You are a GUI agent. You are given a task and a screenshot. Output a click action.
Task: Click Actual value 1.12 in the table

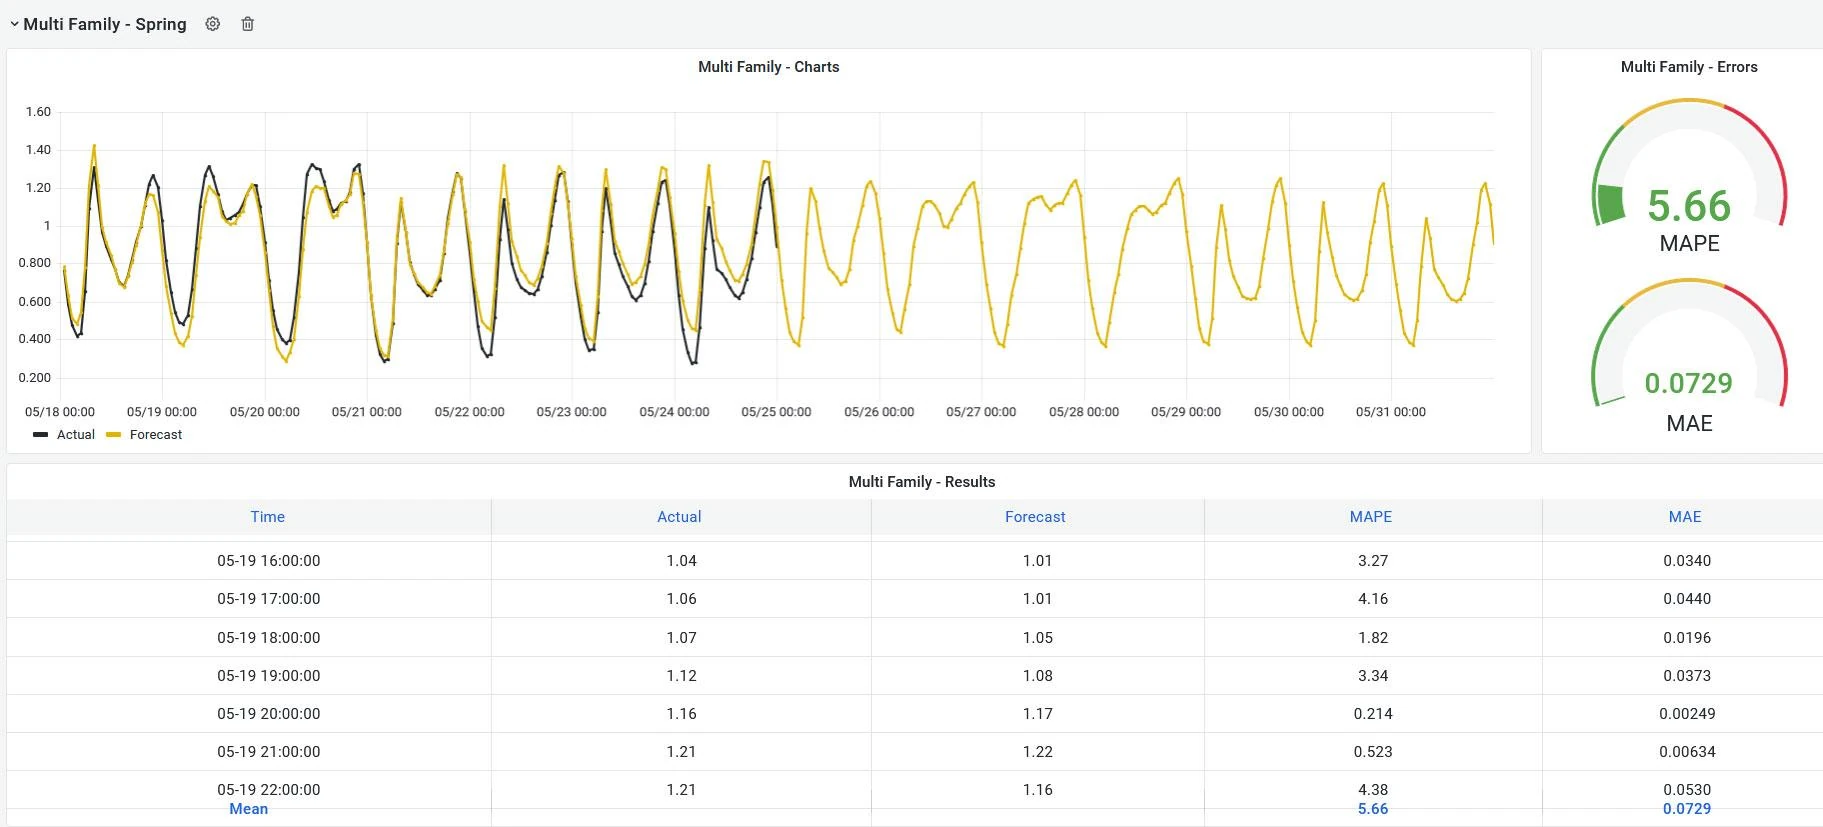[x=682, y=676]
